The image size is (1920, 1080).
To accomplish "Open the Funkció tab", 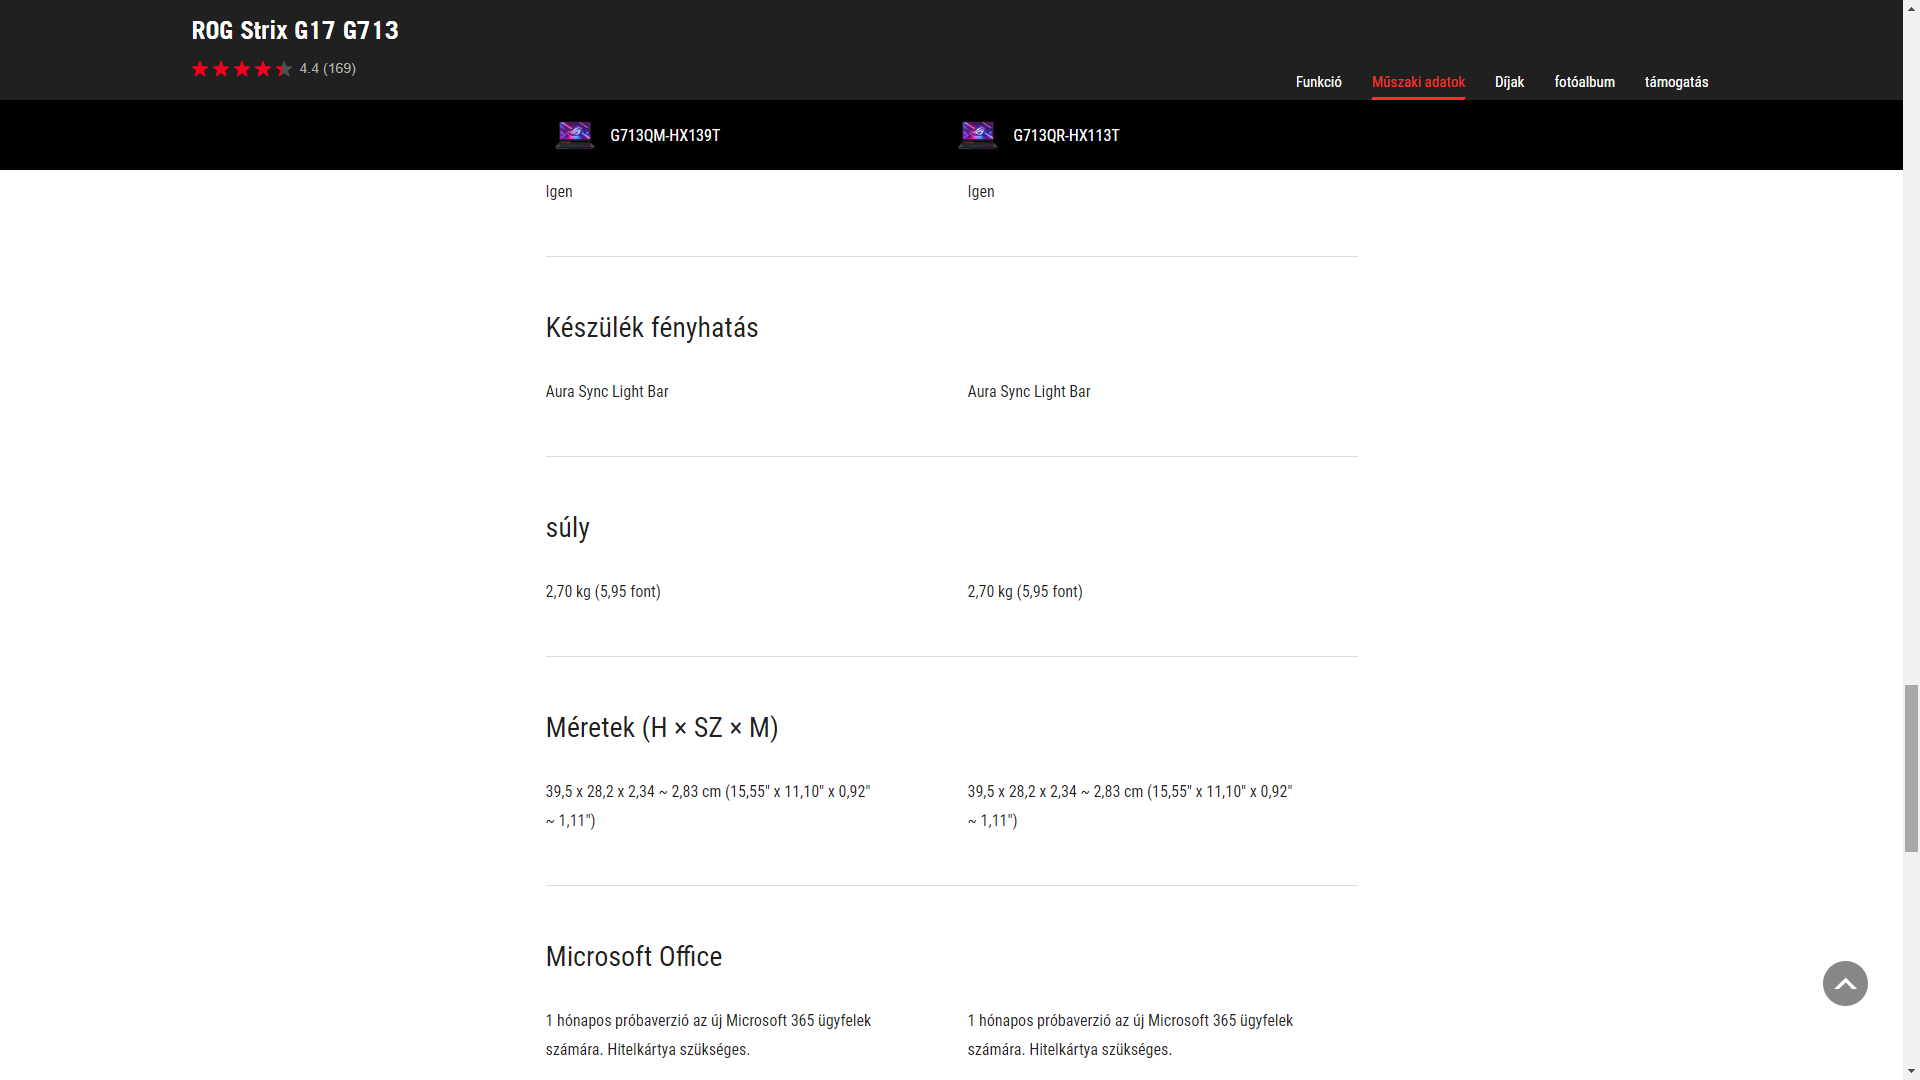I will click(x=1318, y=82).
